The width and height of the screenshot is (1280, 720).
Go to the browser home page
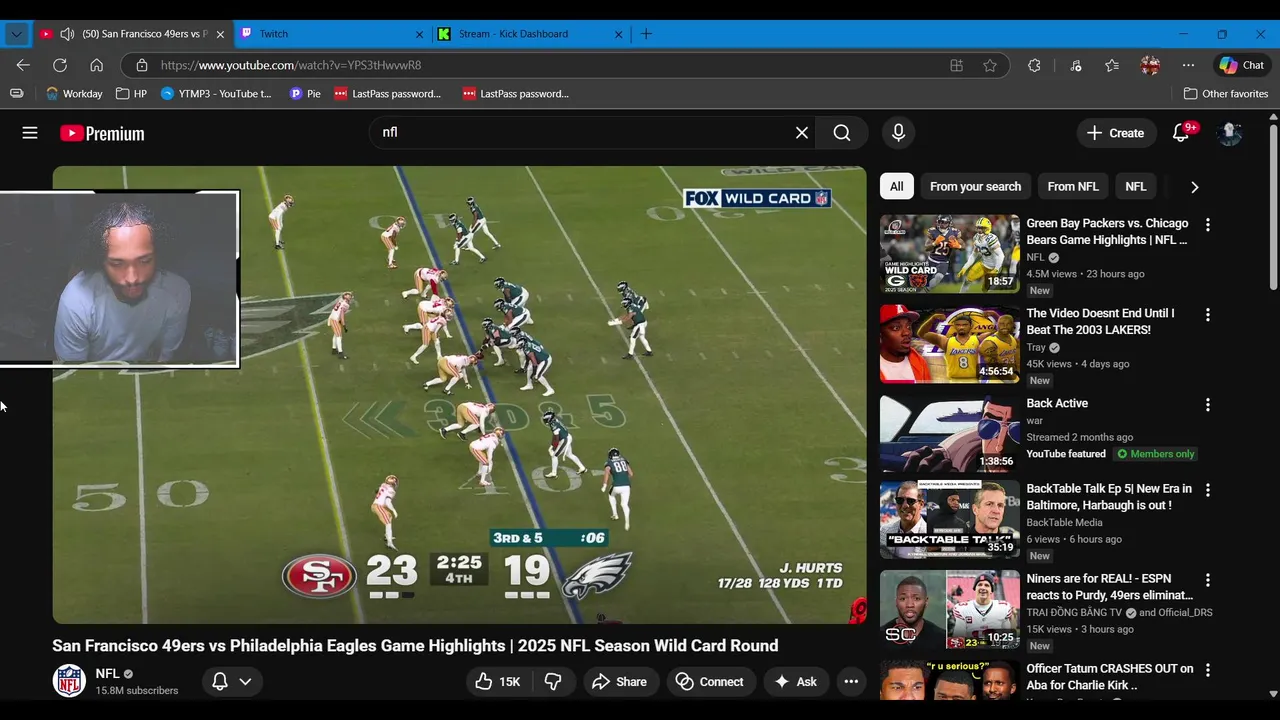[x=96, y=65]
